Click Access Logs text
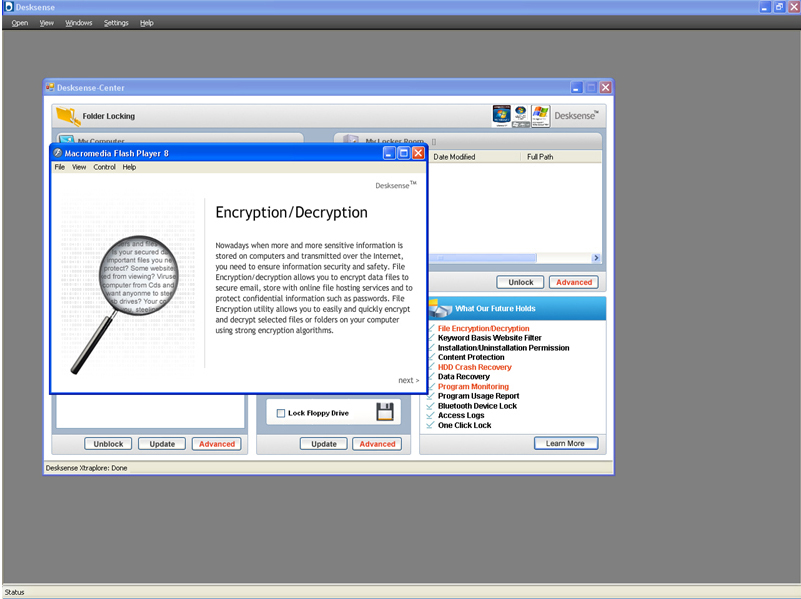This screenshot has width=801, height=599. [x=461, y=415]
